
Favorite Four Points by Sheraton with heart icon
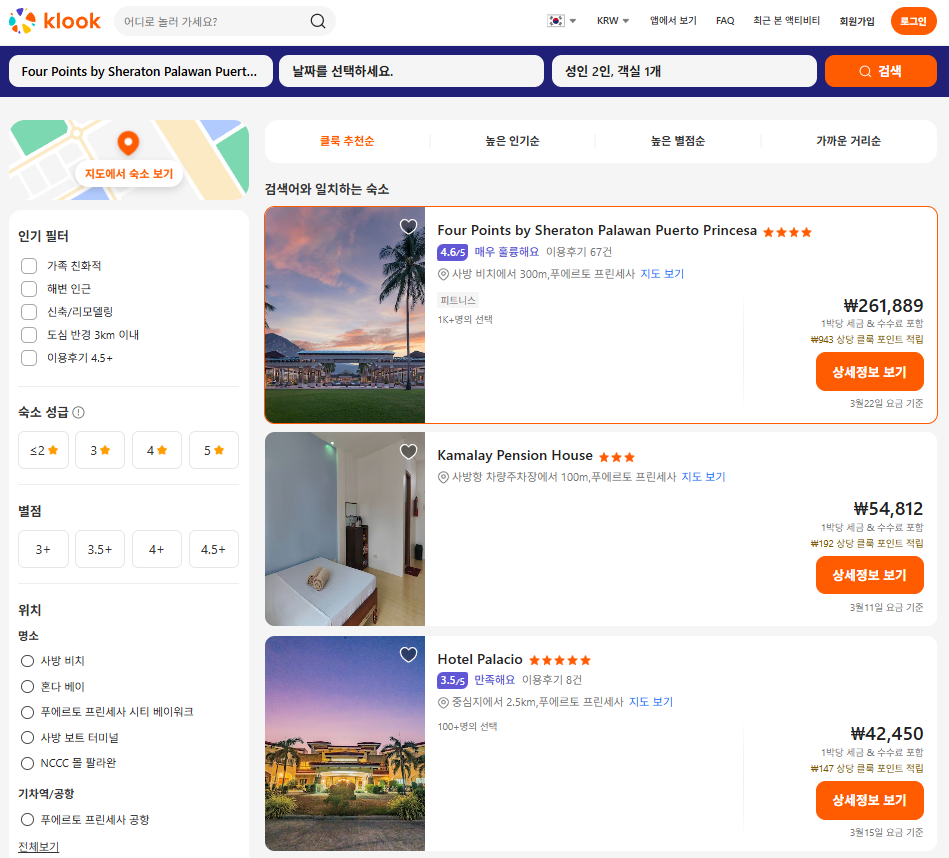(x=409, y=226)
